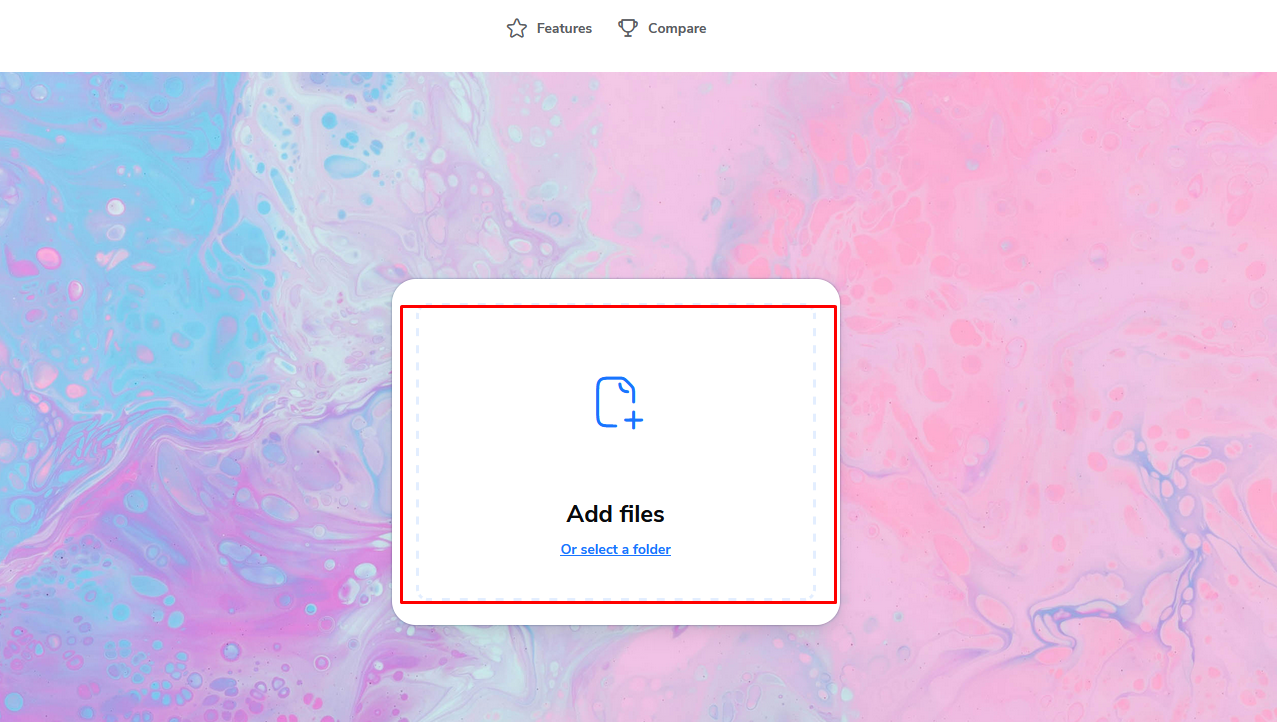Click the add-document icon in the drop zone

point(615,404)
